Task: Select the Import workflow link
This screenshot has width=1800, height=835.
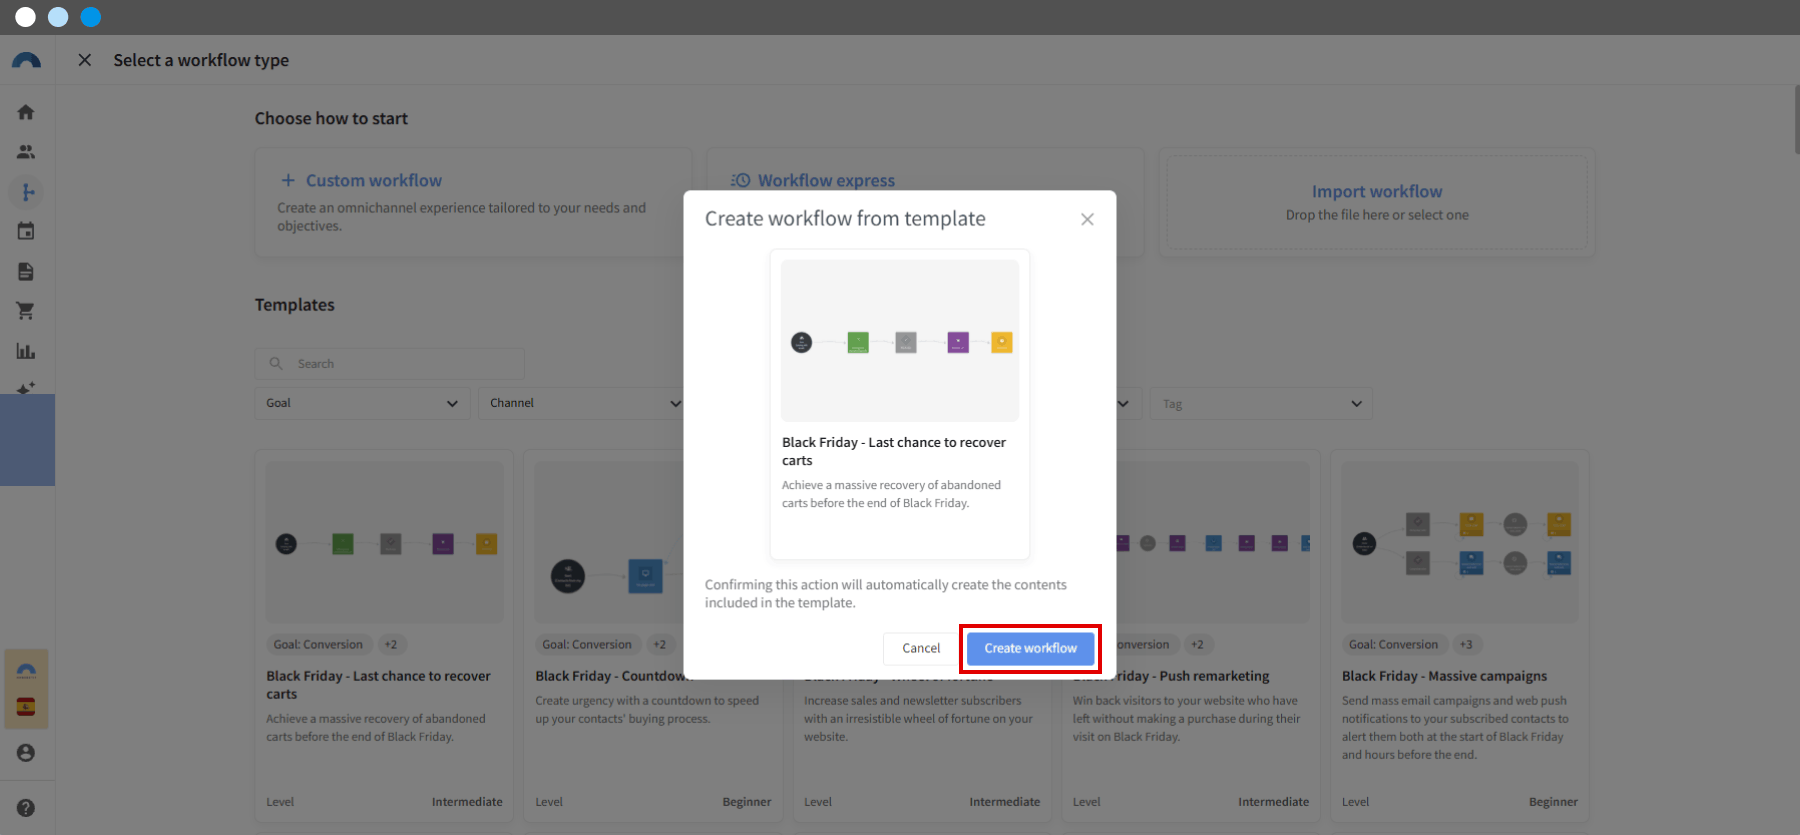Action: (x=1377, y=191)
